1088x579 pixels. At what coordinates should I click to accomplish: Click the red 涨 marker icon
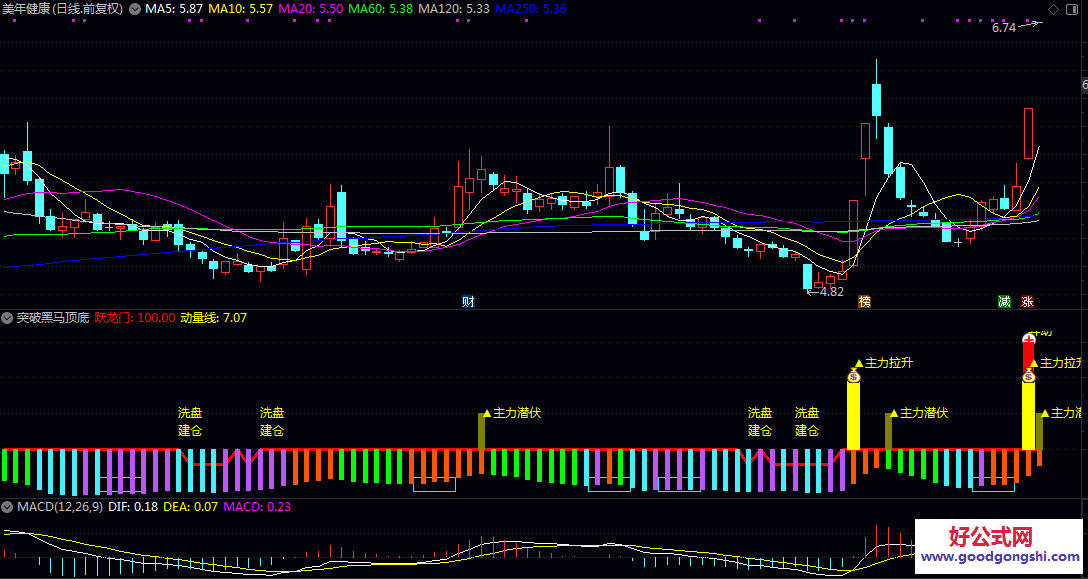pos(1027,301)
